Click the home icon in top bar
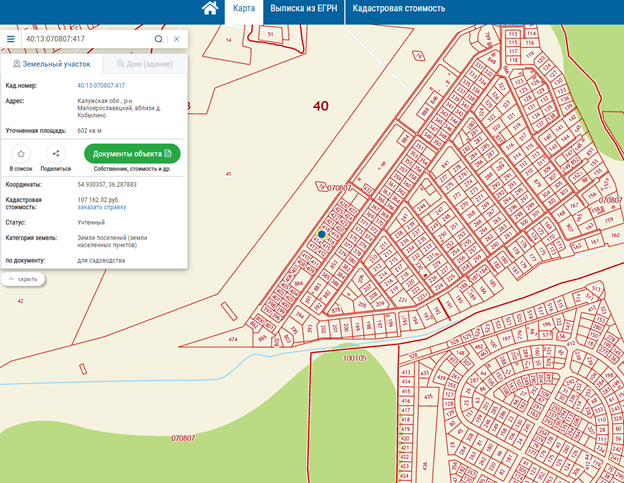This screenshot has width=624, height=483. coord(210,9)
